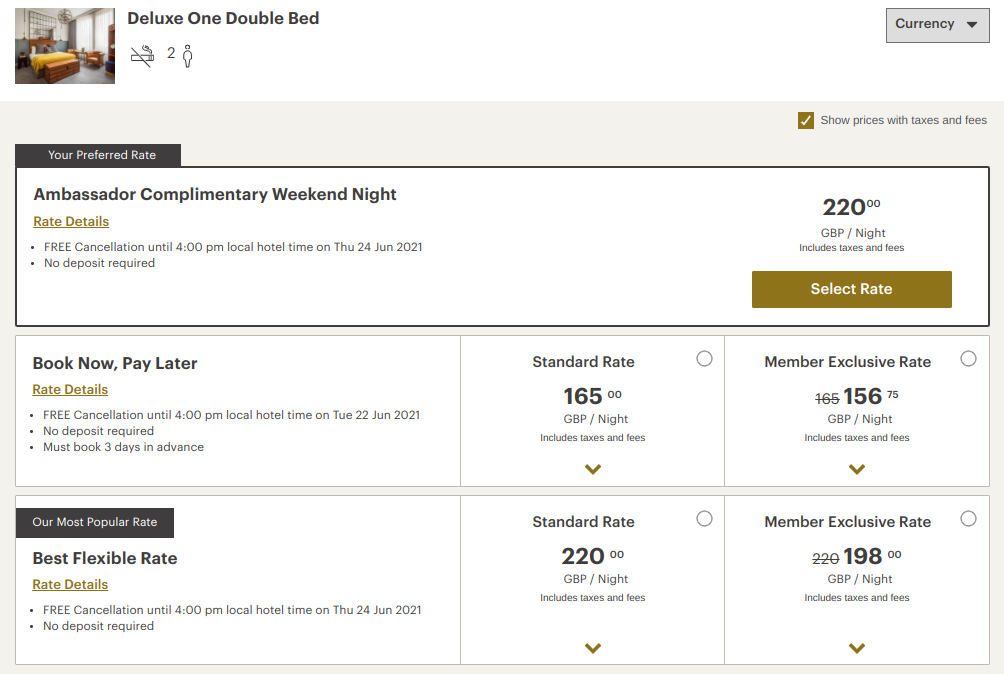Click the Our Most Popular Rate tab label
Image resolution: width=1004 pixels, height=674 pixels.
pyautogui.click(x=95, y=522)
